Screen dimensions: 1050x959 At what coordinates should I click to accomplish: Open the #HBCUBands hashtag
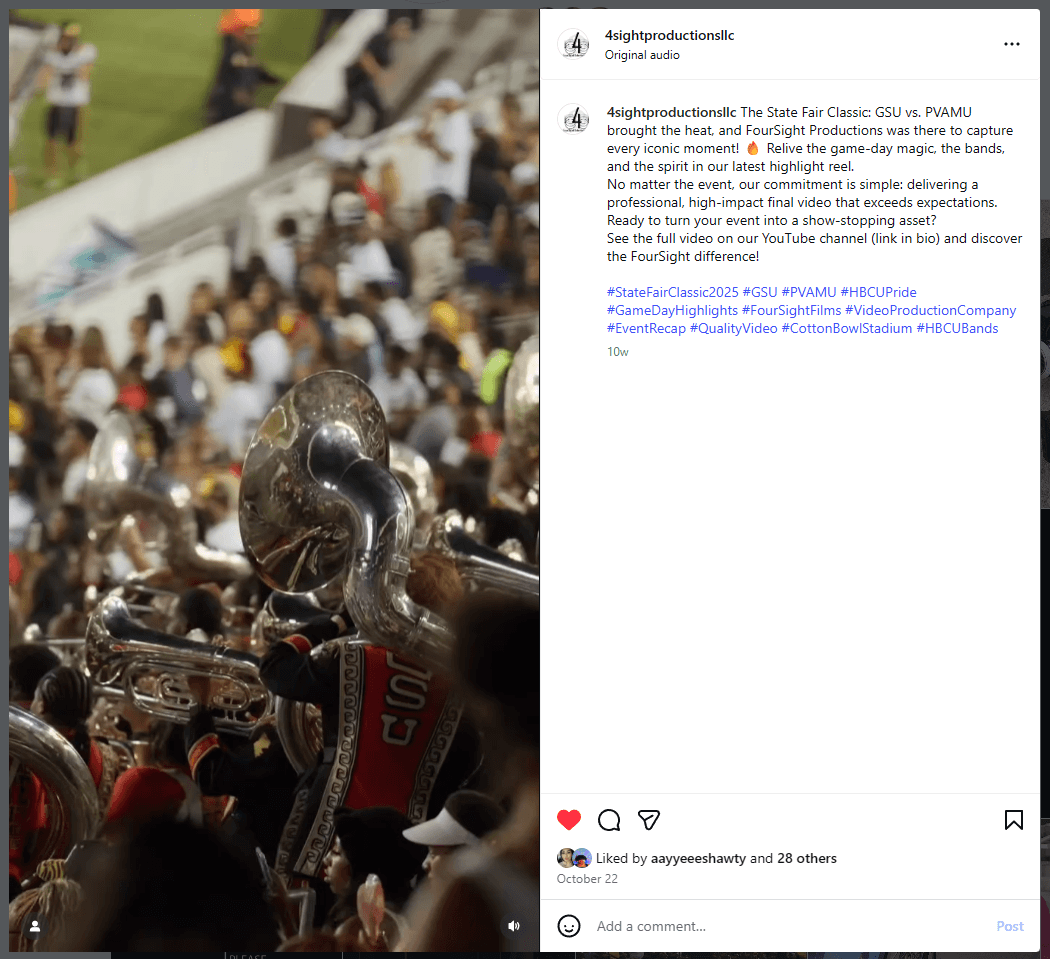point(956,328)
